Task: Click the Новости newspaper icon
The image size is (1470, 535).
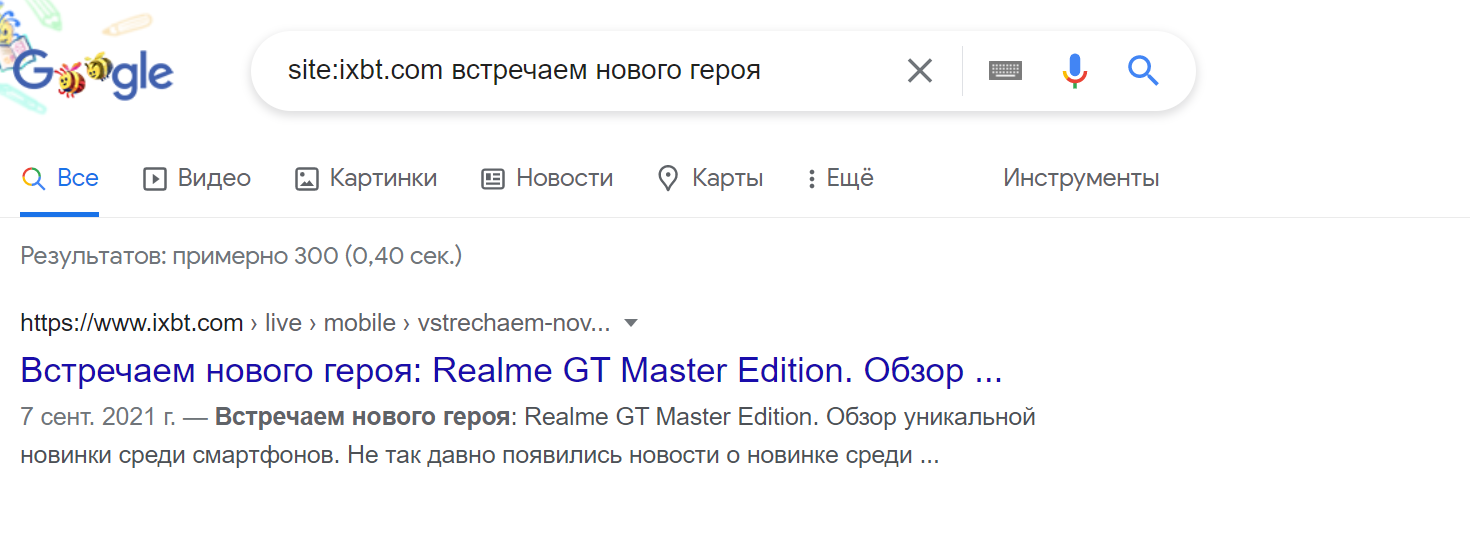Action: tap(492, 179)
